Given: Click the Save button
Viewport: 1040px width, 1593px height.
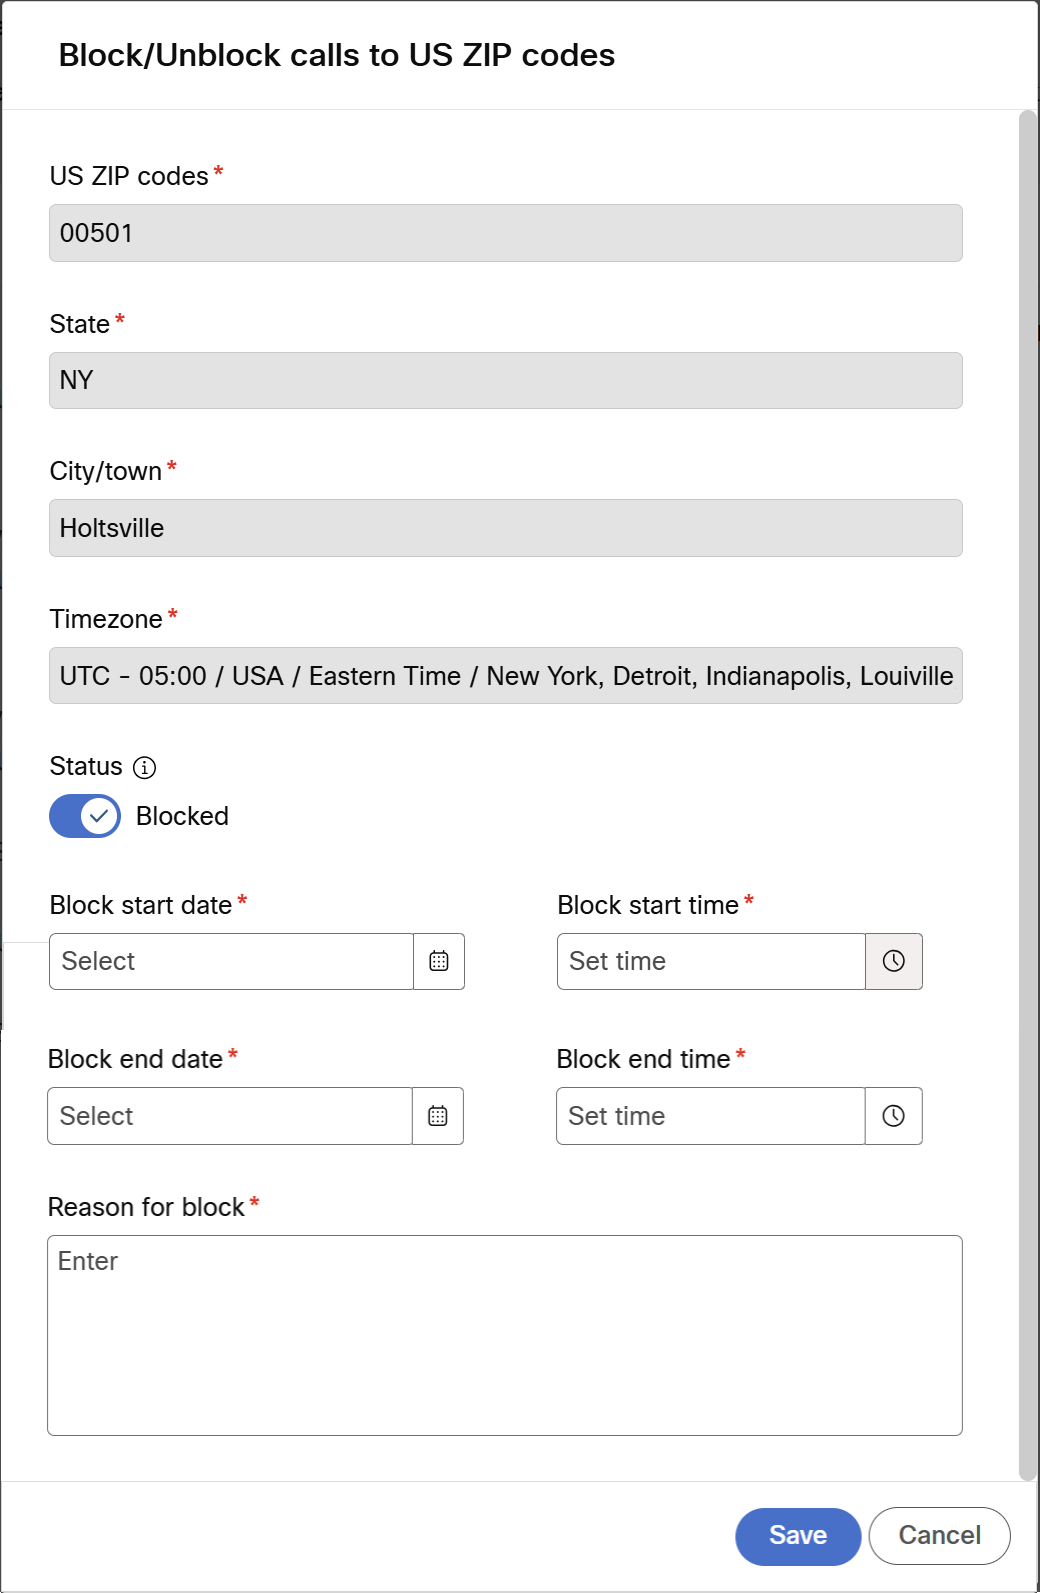Looking at the screenshot, I should 798,1536.
